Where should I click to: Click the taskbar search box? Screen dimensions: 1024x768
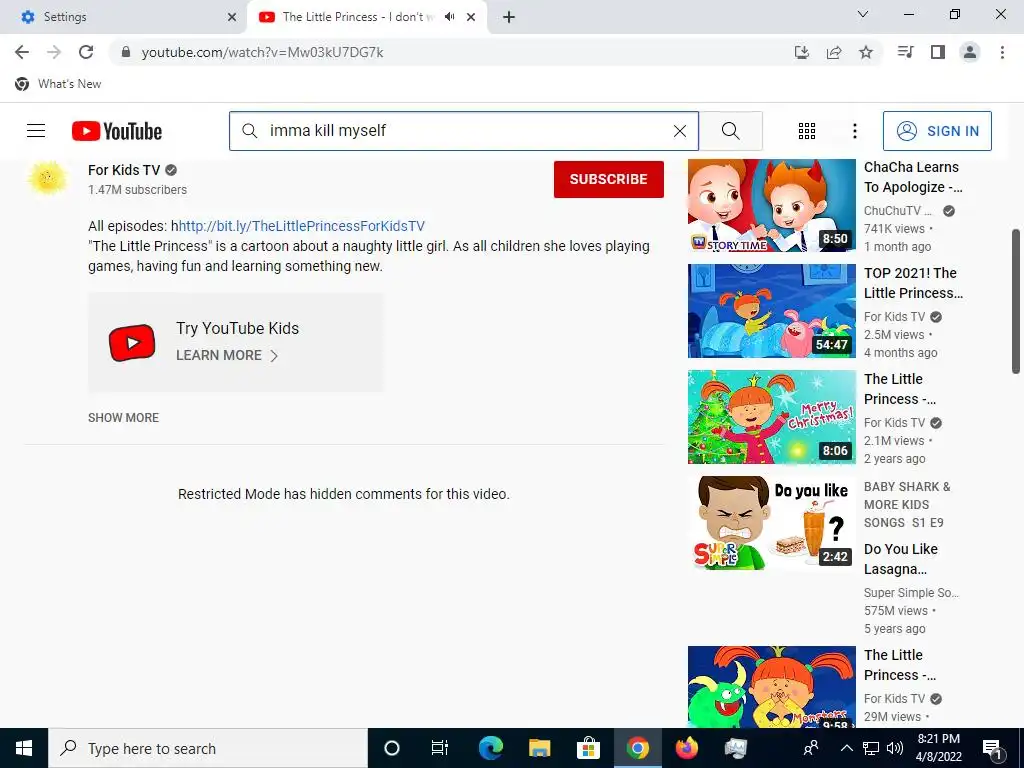pos(208,748)
